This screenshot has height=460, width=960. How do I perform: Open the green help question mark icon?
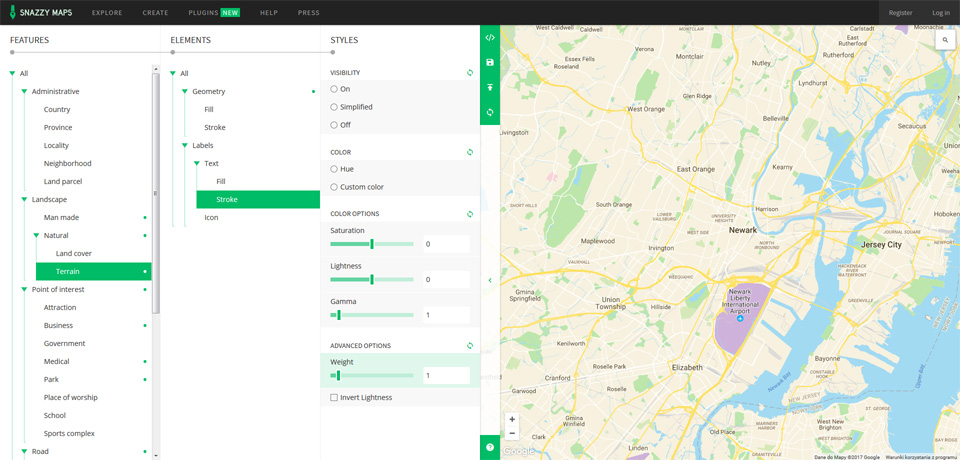[490, 448]
